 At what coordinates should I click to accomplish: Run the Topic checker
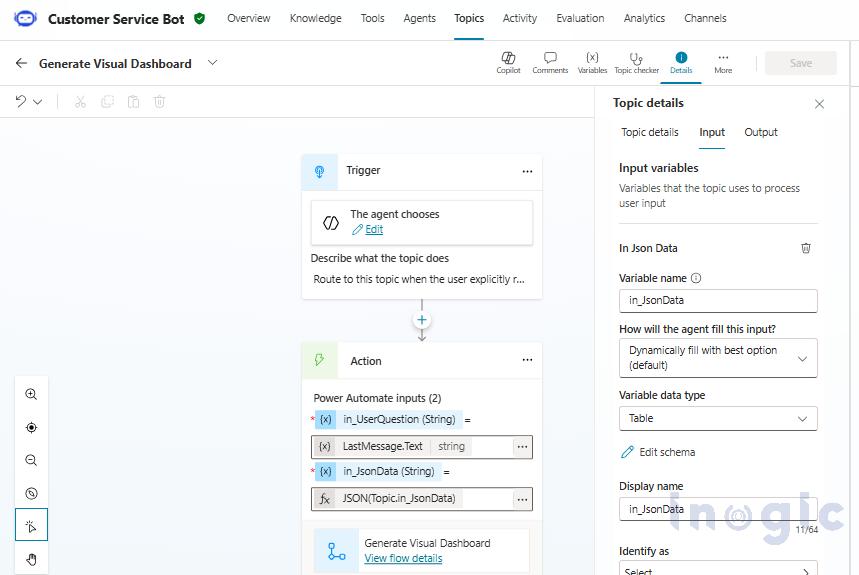coord(636,63)
